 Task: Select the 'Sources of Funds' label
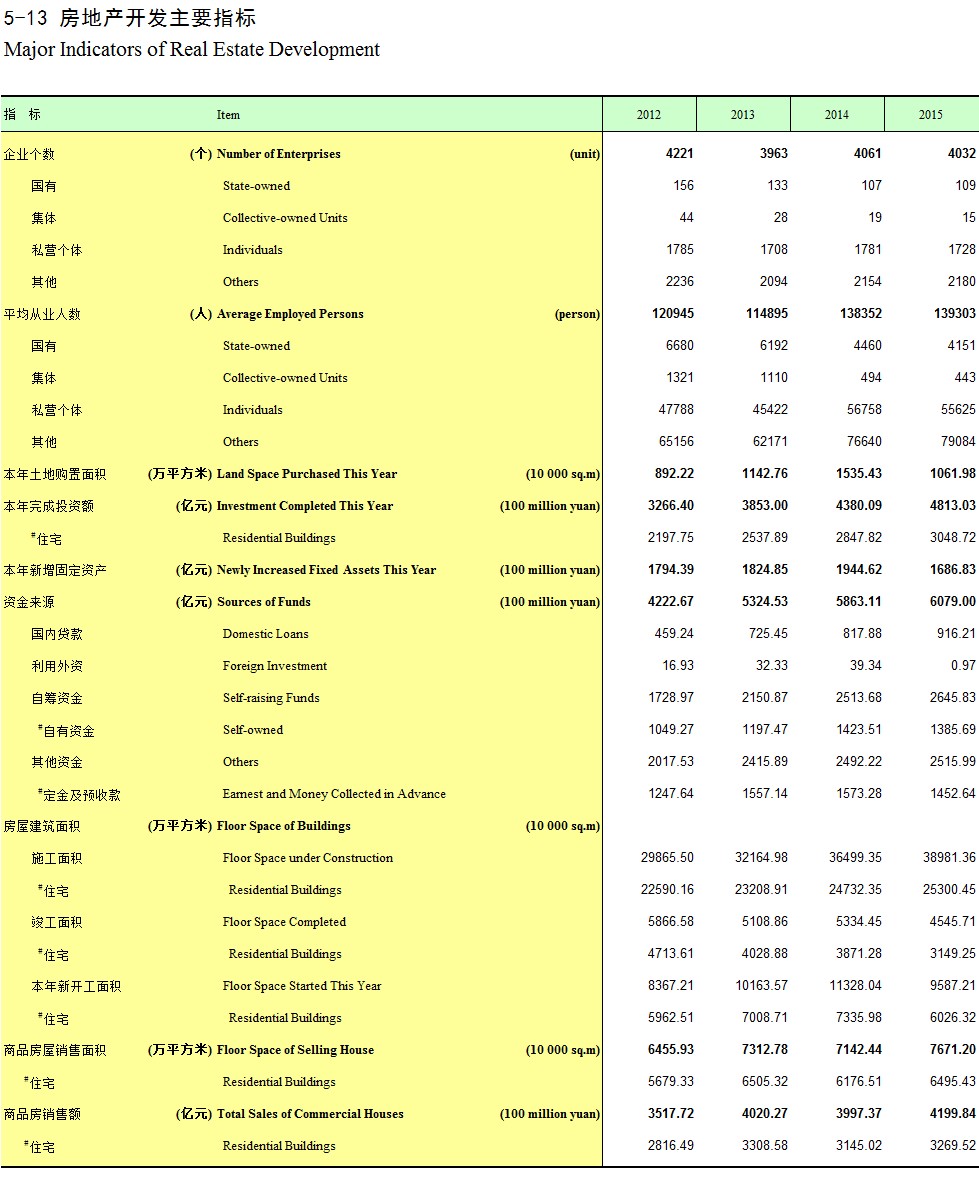263,602
